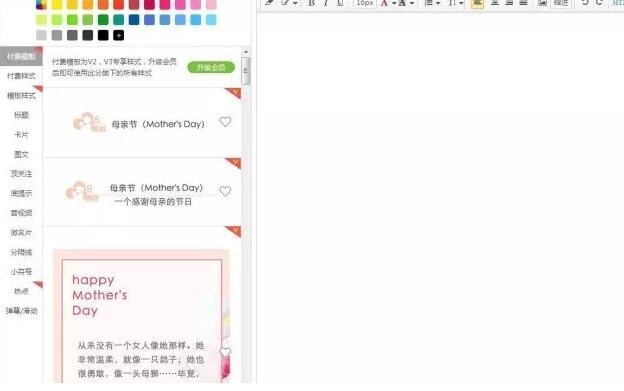This screenshot has height=391, width=624.
Task: Select the highlighted left-align icon
Action: 477,4
